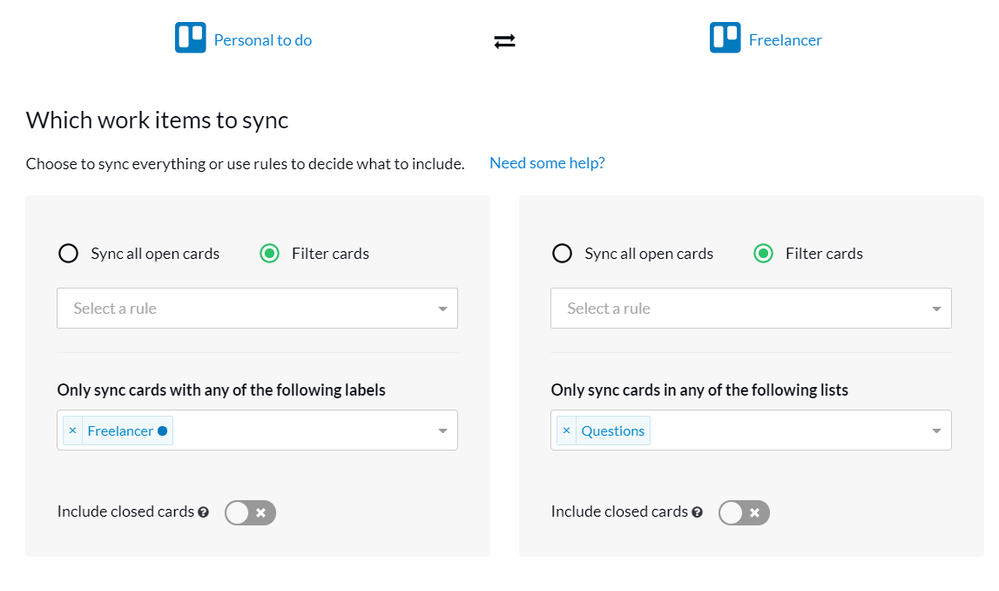Click the two-way sync arrows icon

click(505, 41)
